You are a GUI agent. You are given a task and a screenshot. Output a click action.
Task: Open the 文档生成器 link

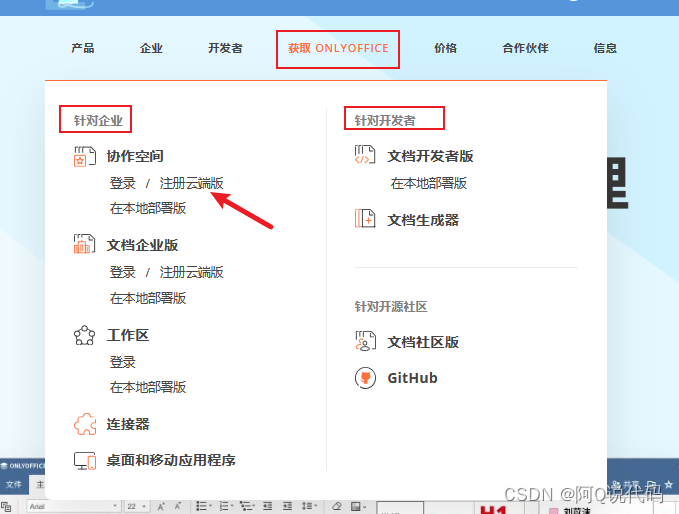[x=423, y=220]
